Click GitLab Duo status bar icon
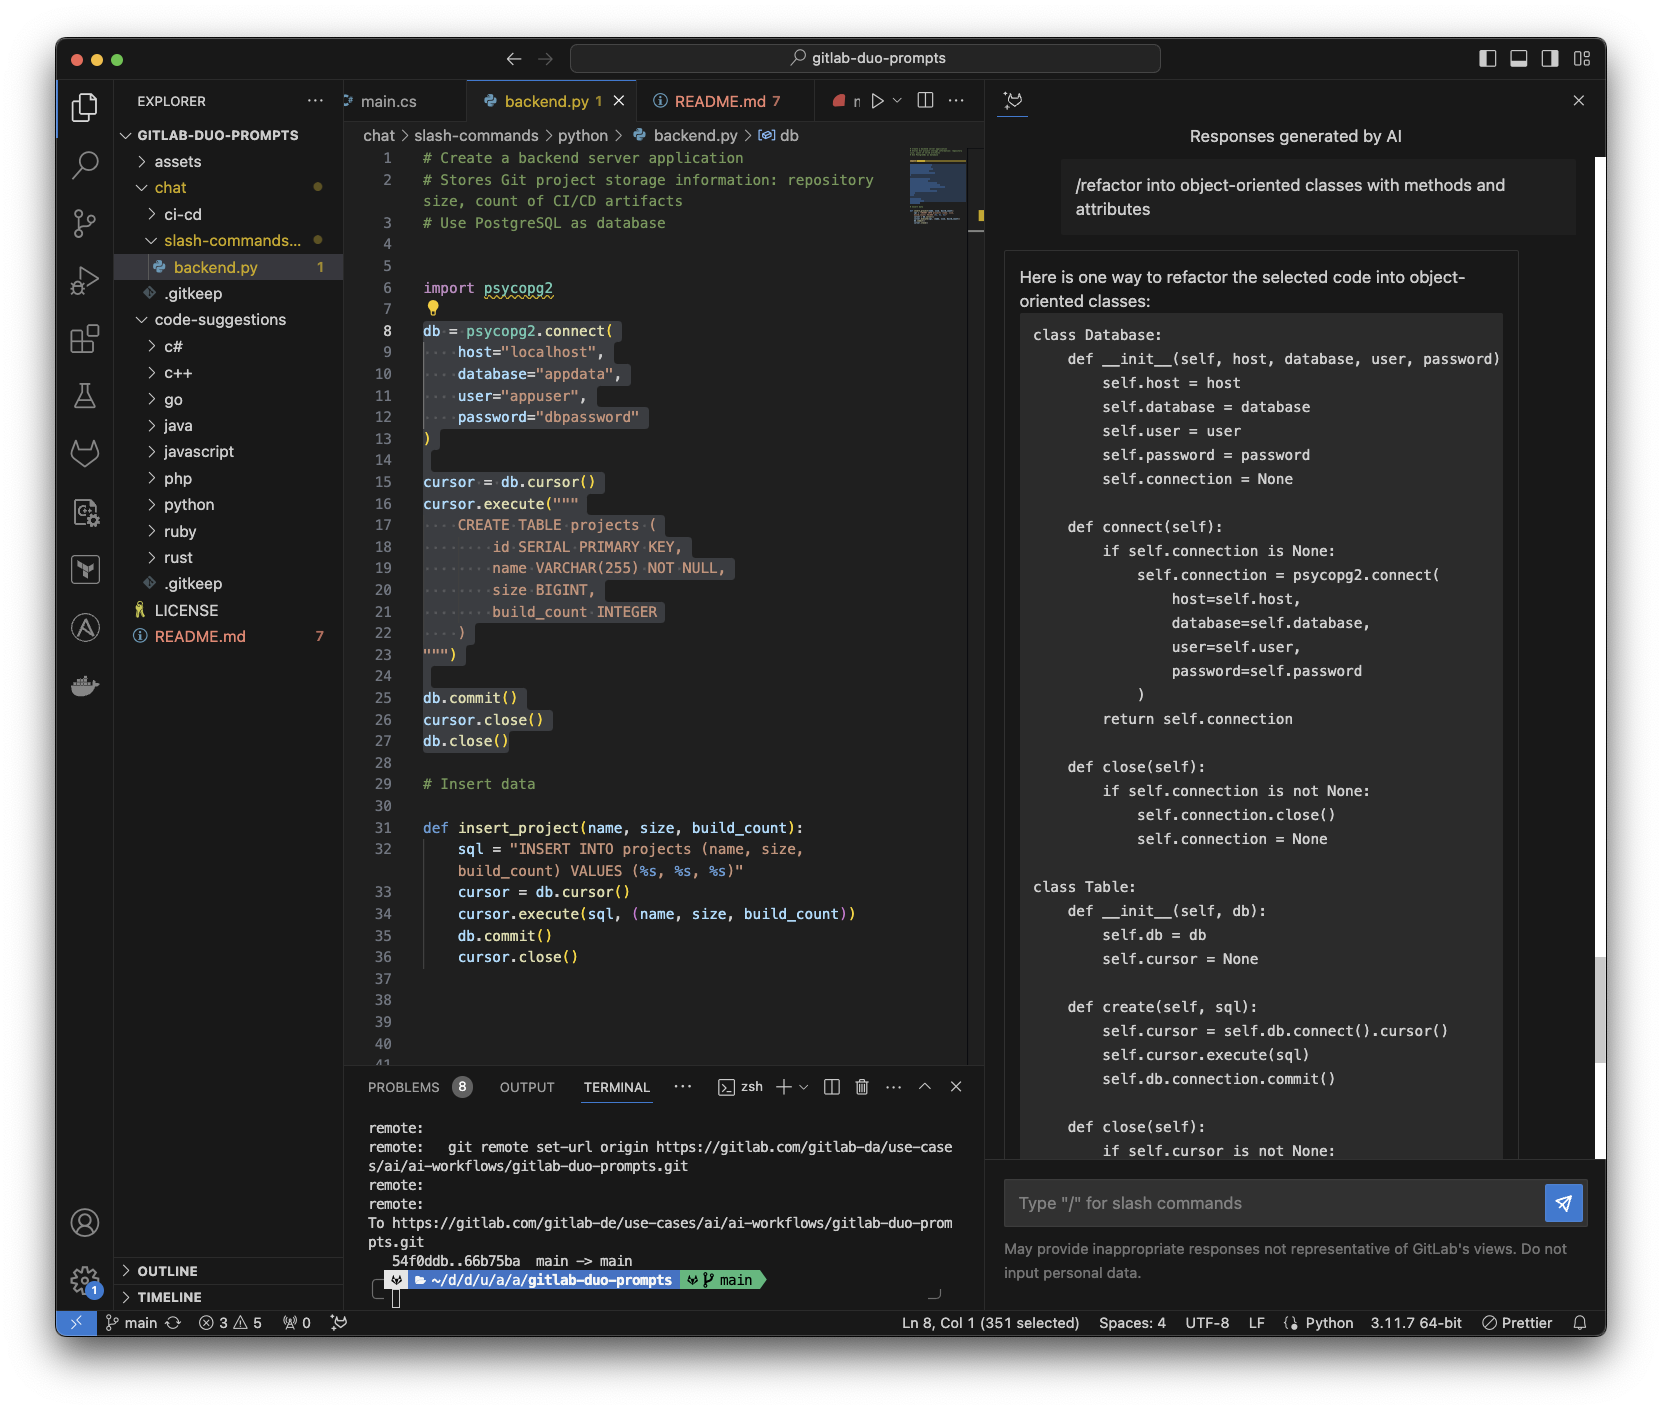 pyautogui.click(x=339, y=1322)
